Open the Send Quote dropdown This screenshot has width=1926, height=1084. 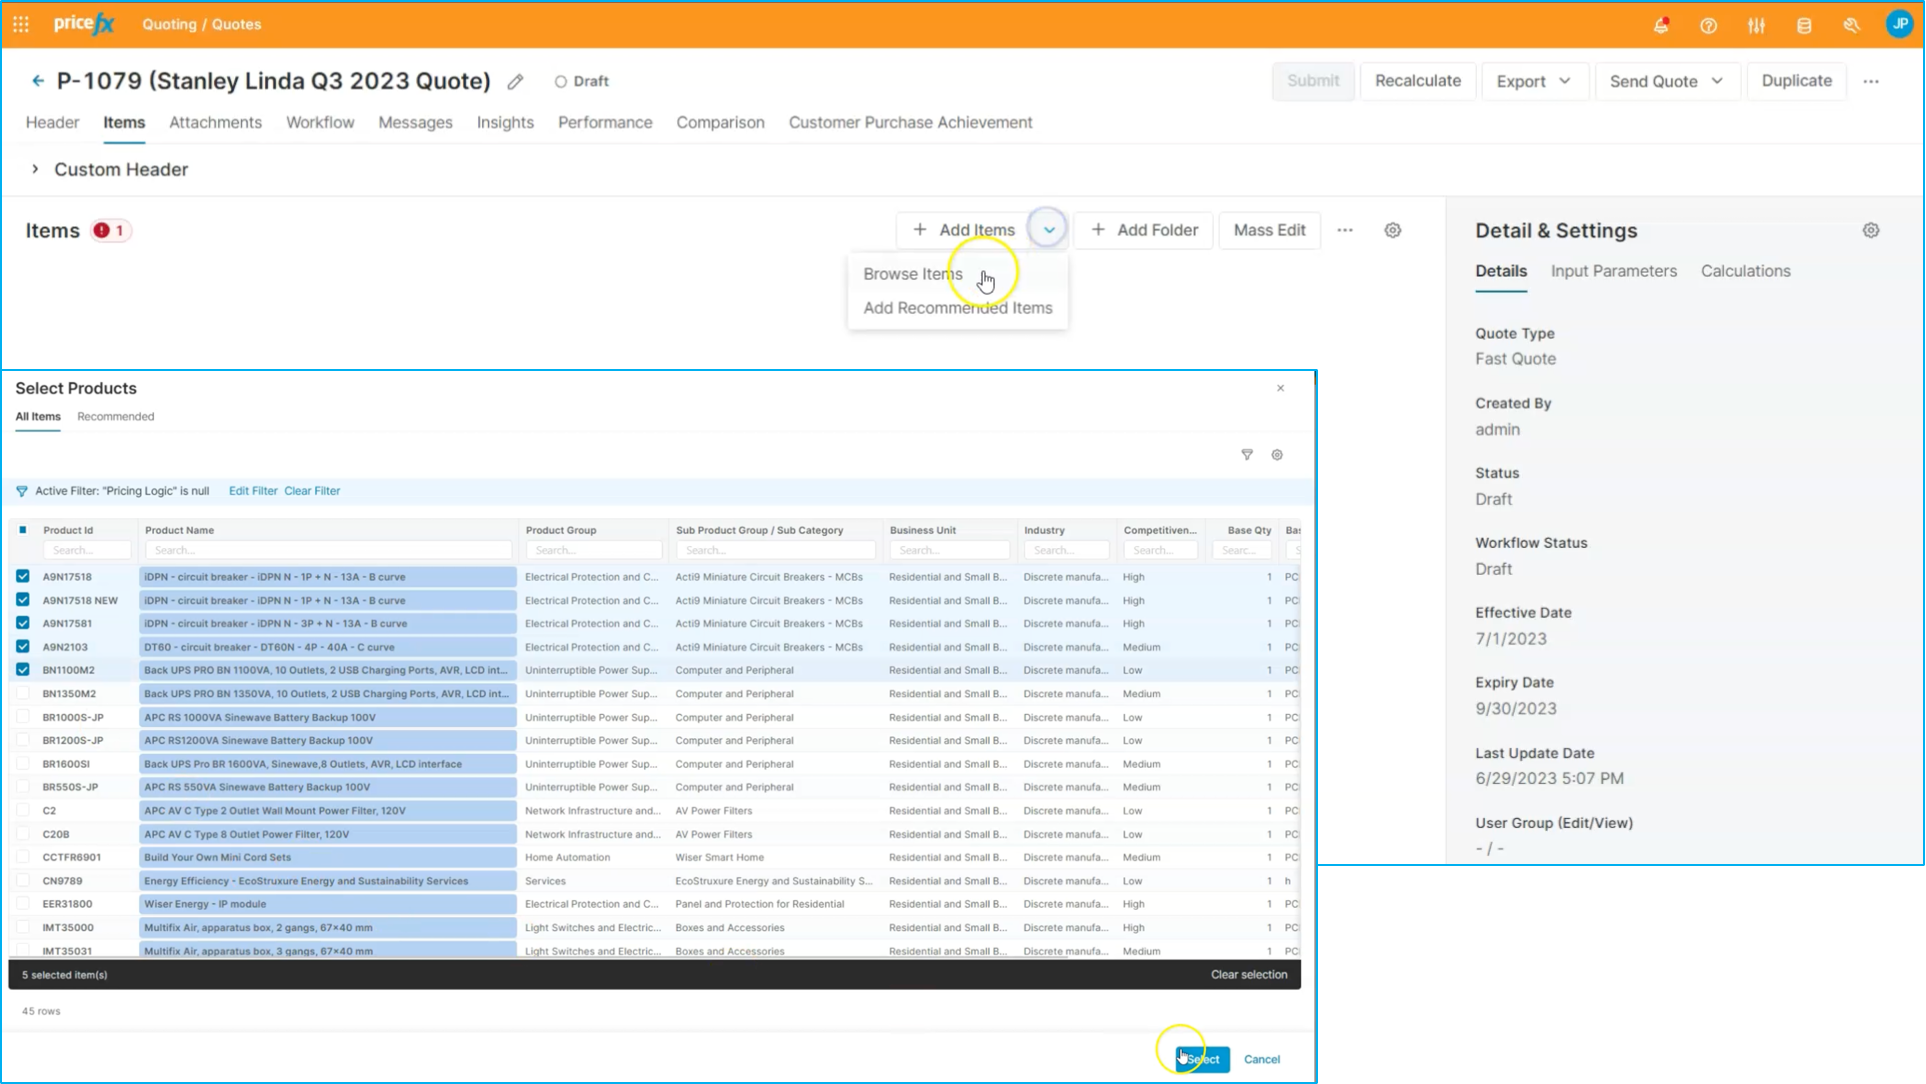[1666, 81]
